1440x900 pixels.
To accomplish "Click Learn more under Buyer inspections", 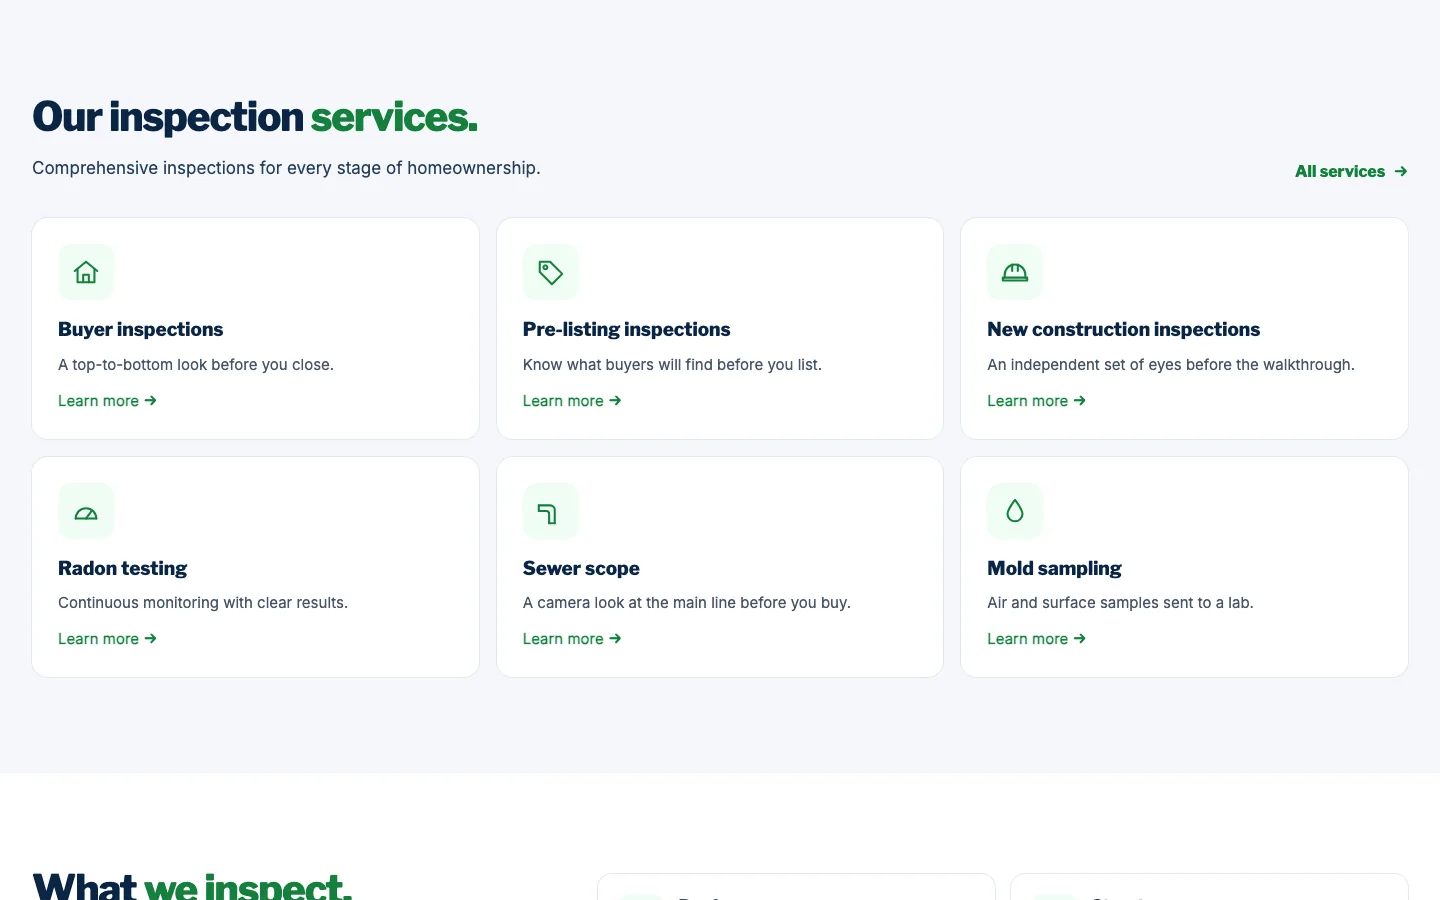I will (108, 401).
